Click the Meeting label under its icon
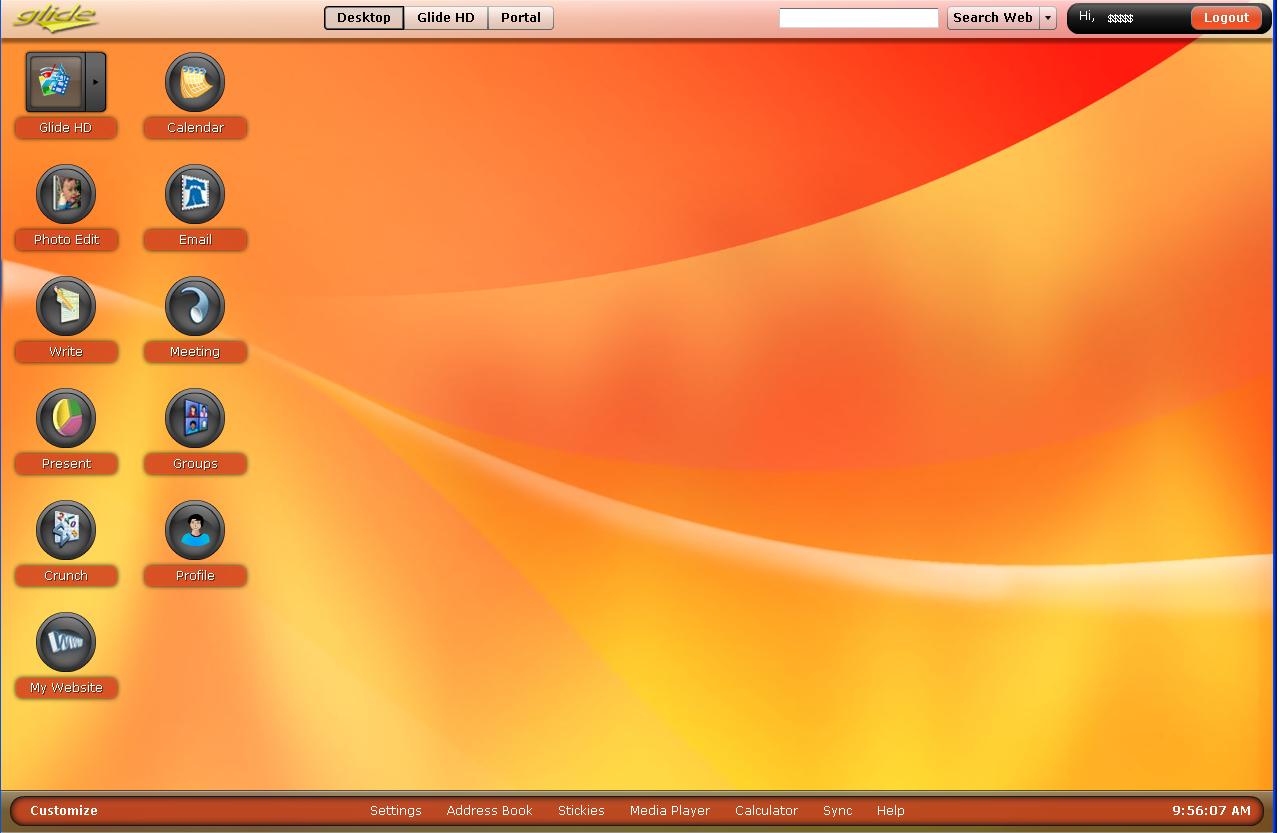 pos(195,352)
